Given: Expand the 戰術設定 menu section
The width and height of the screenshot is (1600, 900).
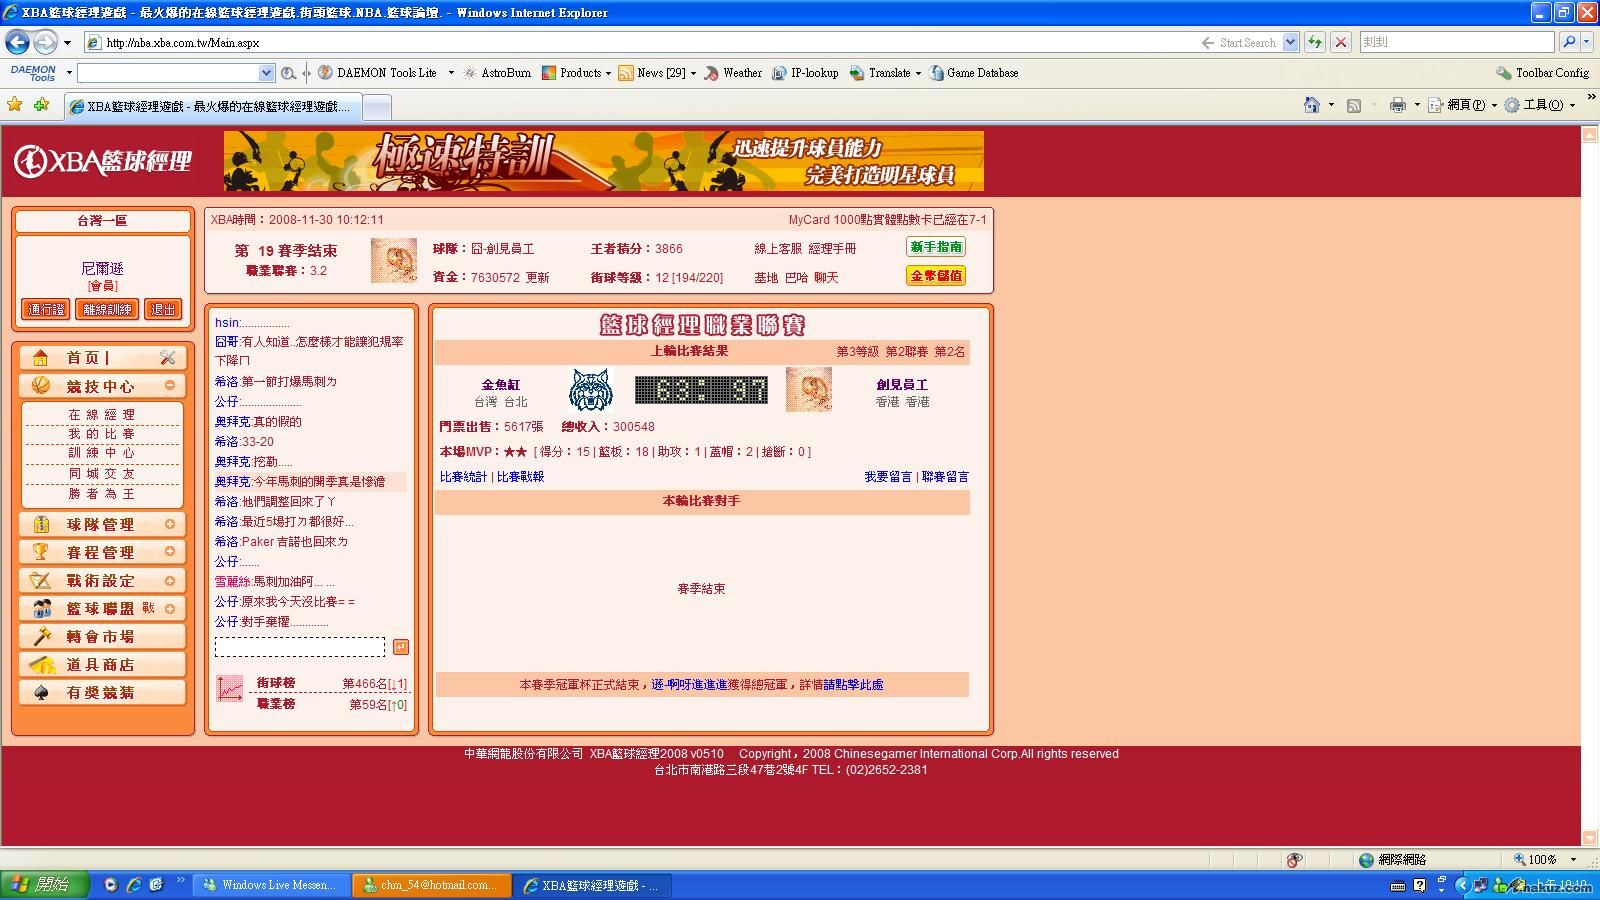Looking at the screenshot, I should (170, 580).
